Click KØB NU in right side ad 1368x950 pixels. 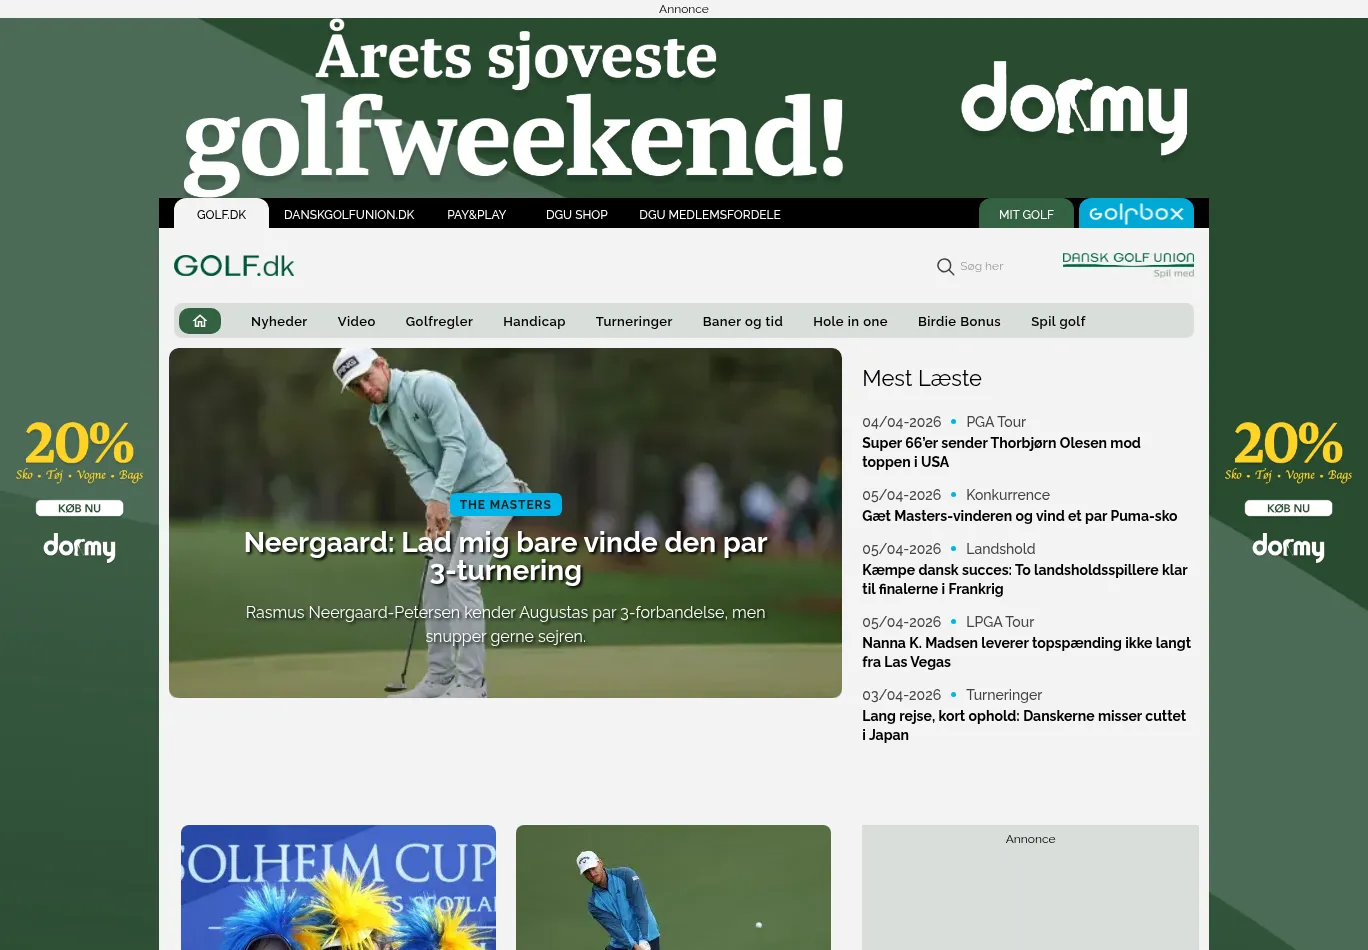tap(1288, 508)
